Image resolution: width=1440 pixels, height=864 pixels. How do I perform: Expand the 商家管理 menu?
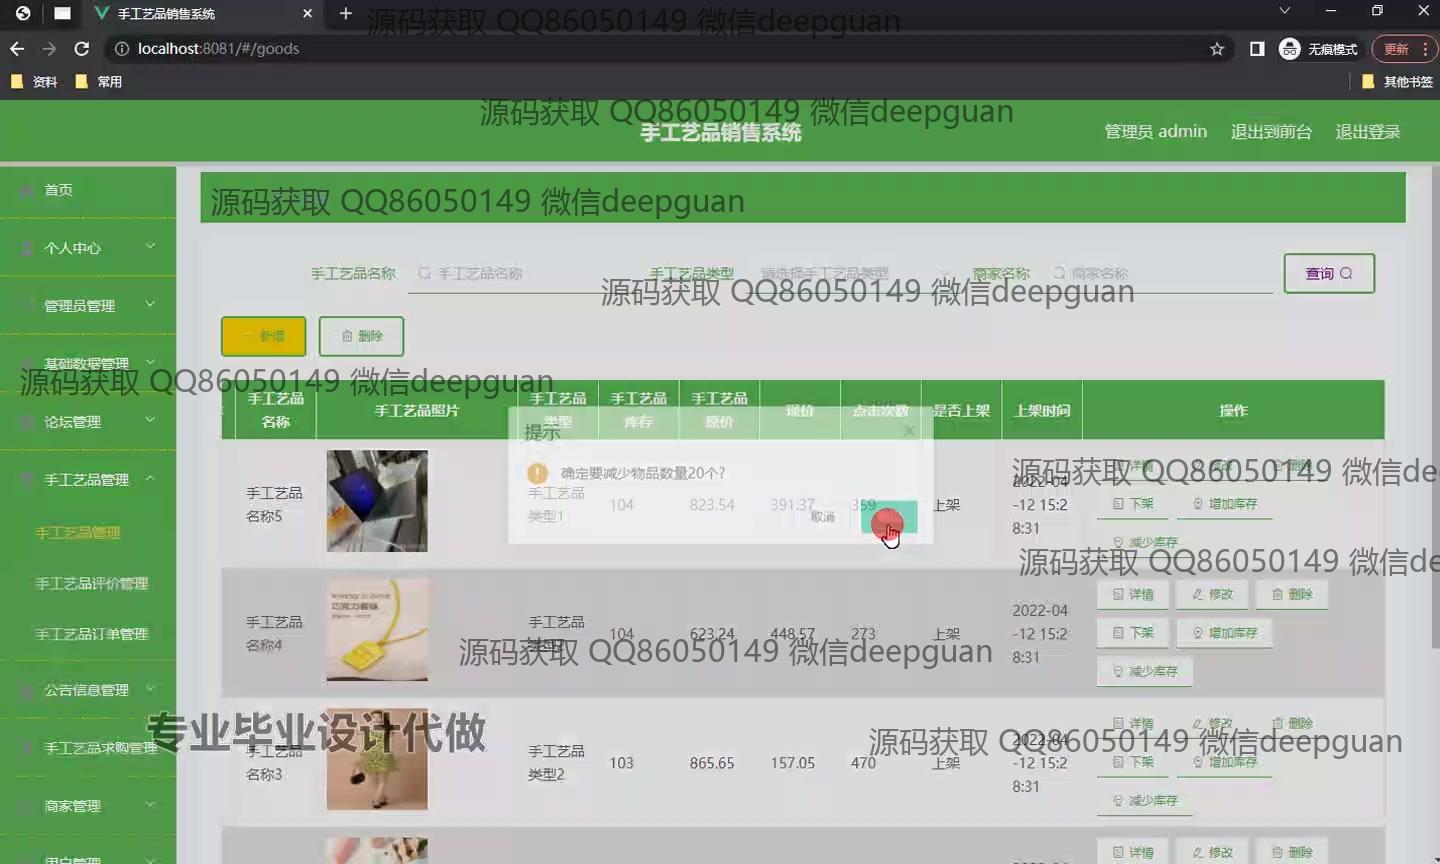(x=88, y=805)
